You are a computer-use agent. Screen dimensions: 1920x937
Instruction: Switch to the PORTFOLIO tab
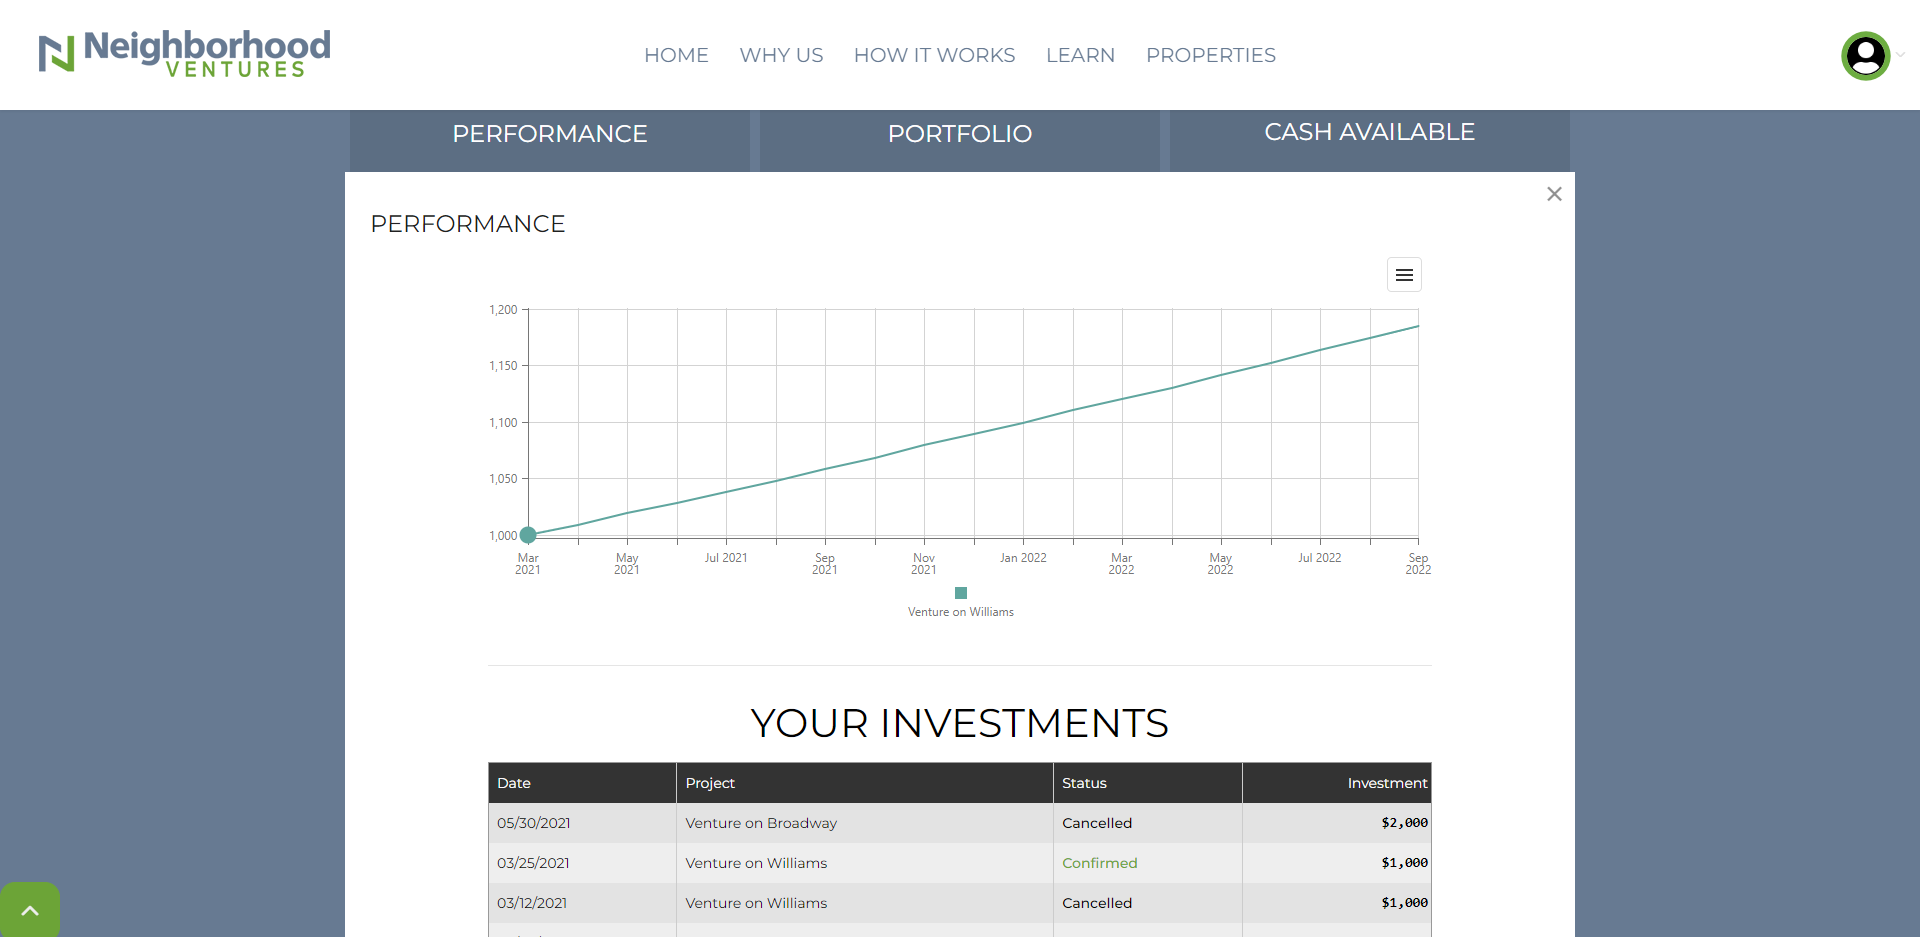tap(960, 134)
